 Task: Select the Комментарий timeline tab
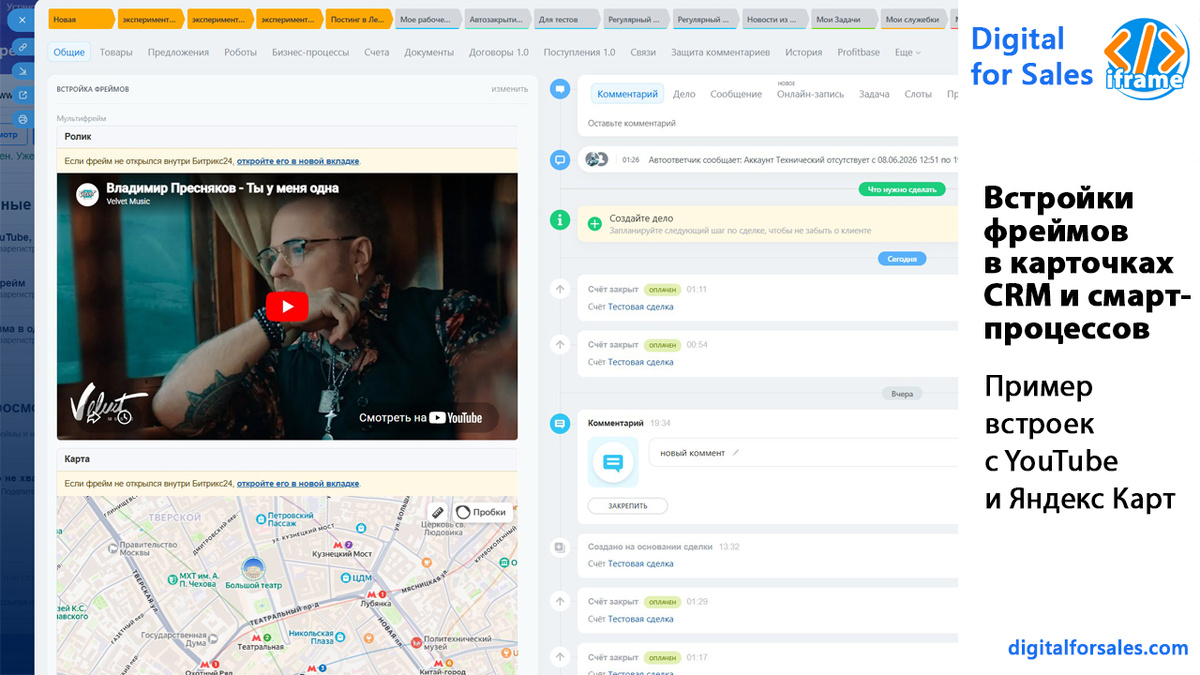[x=627, y=94]
